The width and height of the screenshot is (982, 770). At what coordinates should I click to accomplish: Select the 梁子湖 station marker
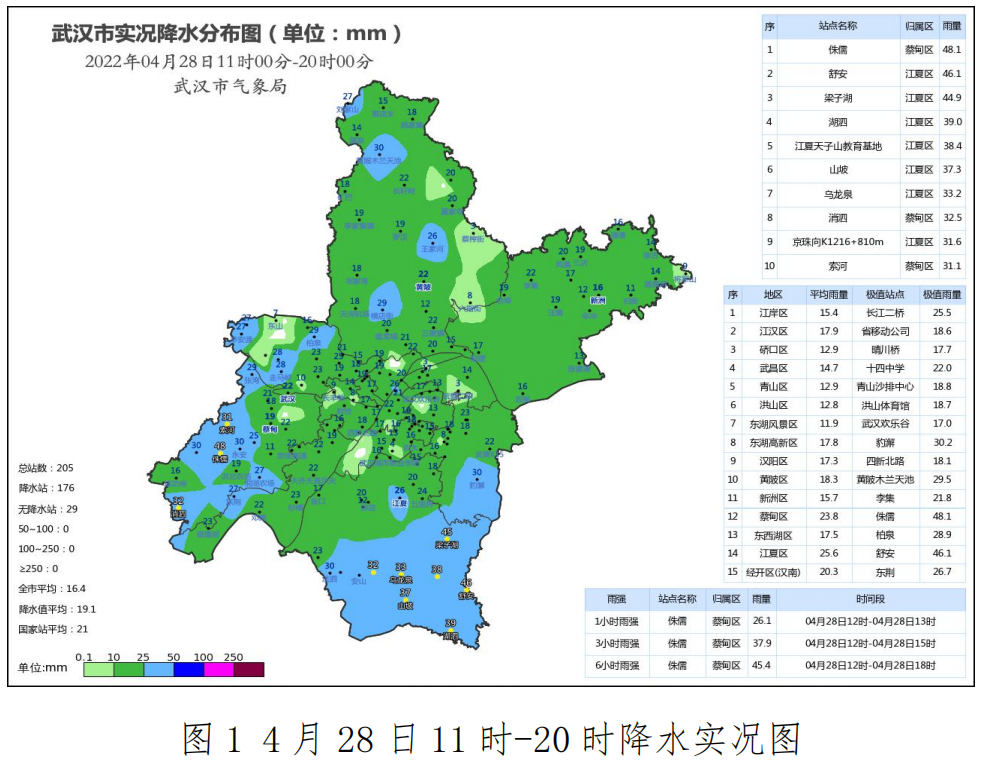point(447,539)
